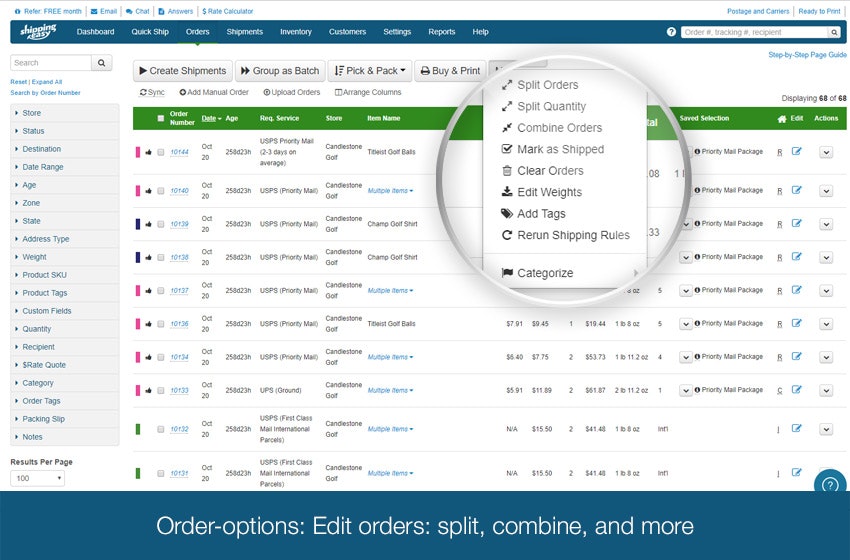
Task: Click info icon beside order 10144 Priority Mail Package
Action: (x=697, y=152)
